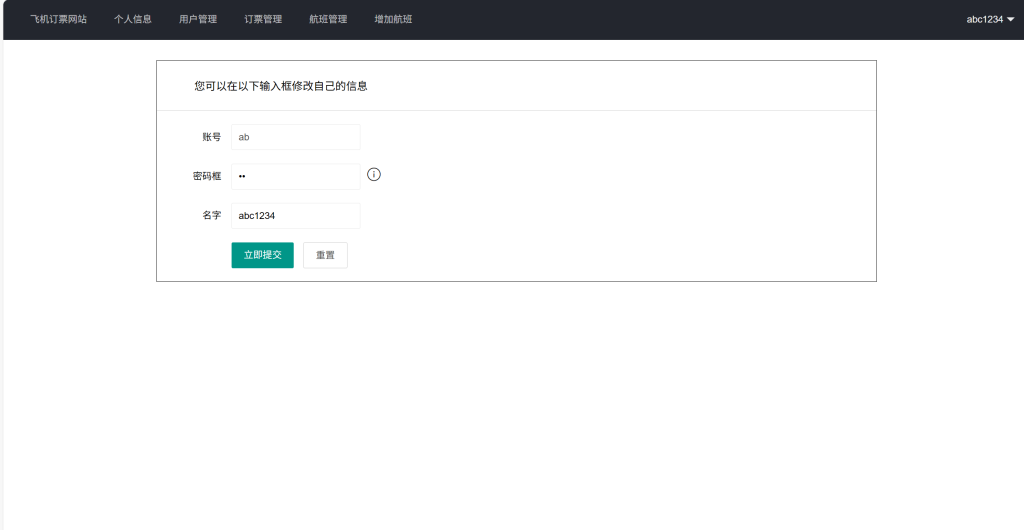Click the 密码框 field label
This screenshot has height=530, width=1024.
coord(207,176)
